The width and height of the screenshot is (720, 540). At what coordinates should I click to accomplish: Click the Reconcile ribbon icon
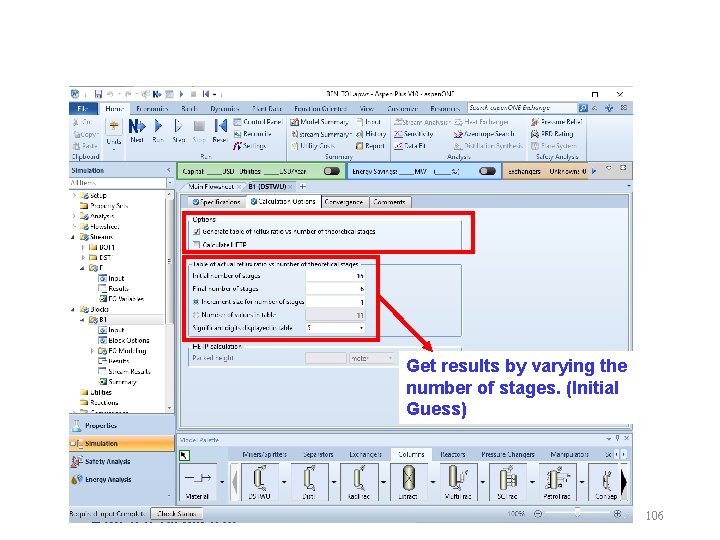[x=253, y=134]
